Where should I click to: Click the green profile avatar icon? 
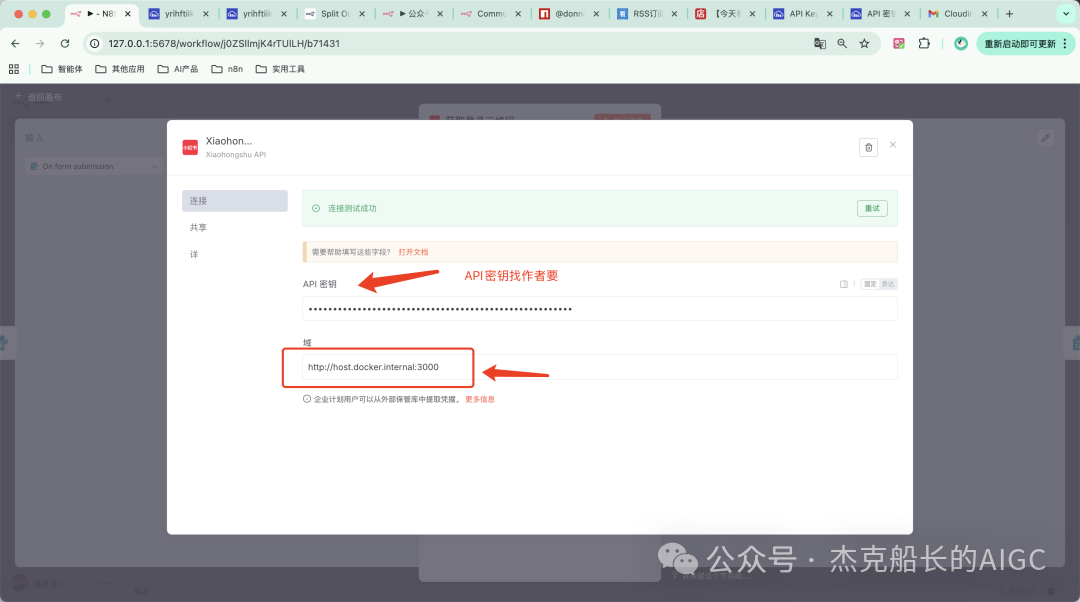pyautogui.click(x=961, y=43)
